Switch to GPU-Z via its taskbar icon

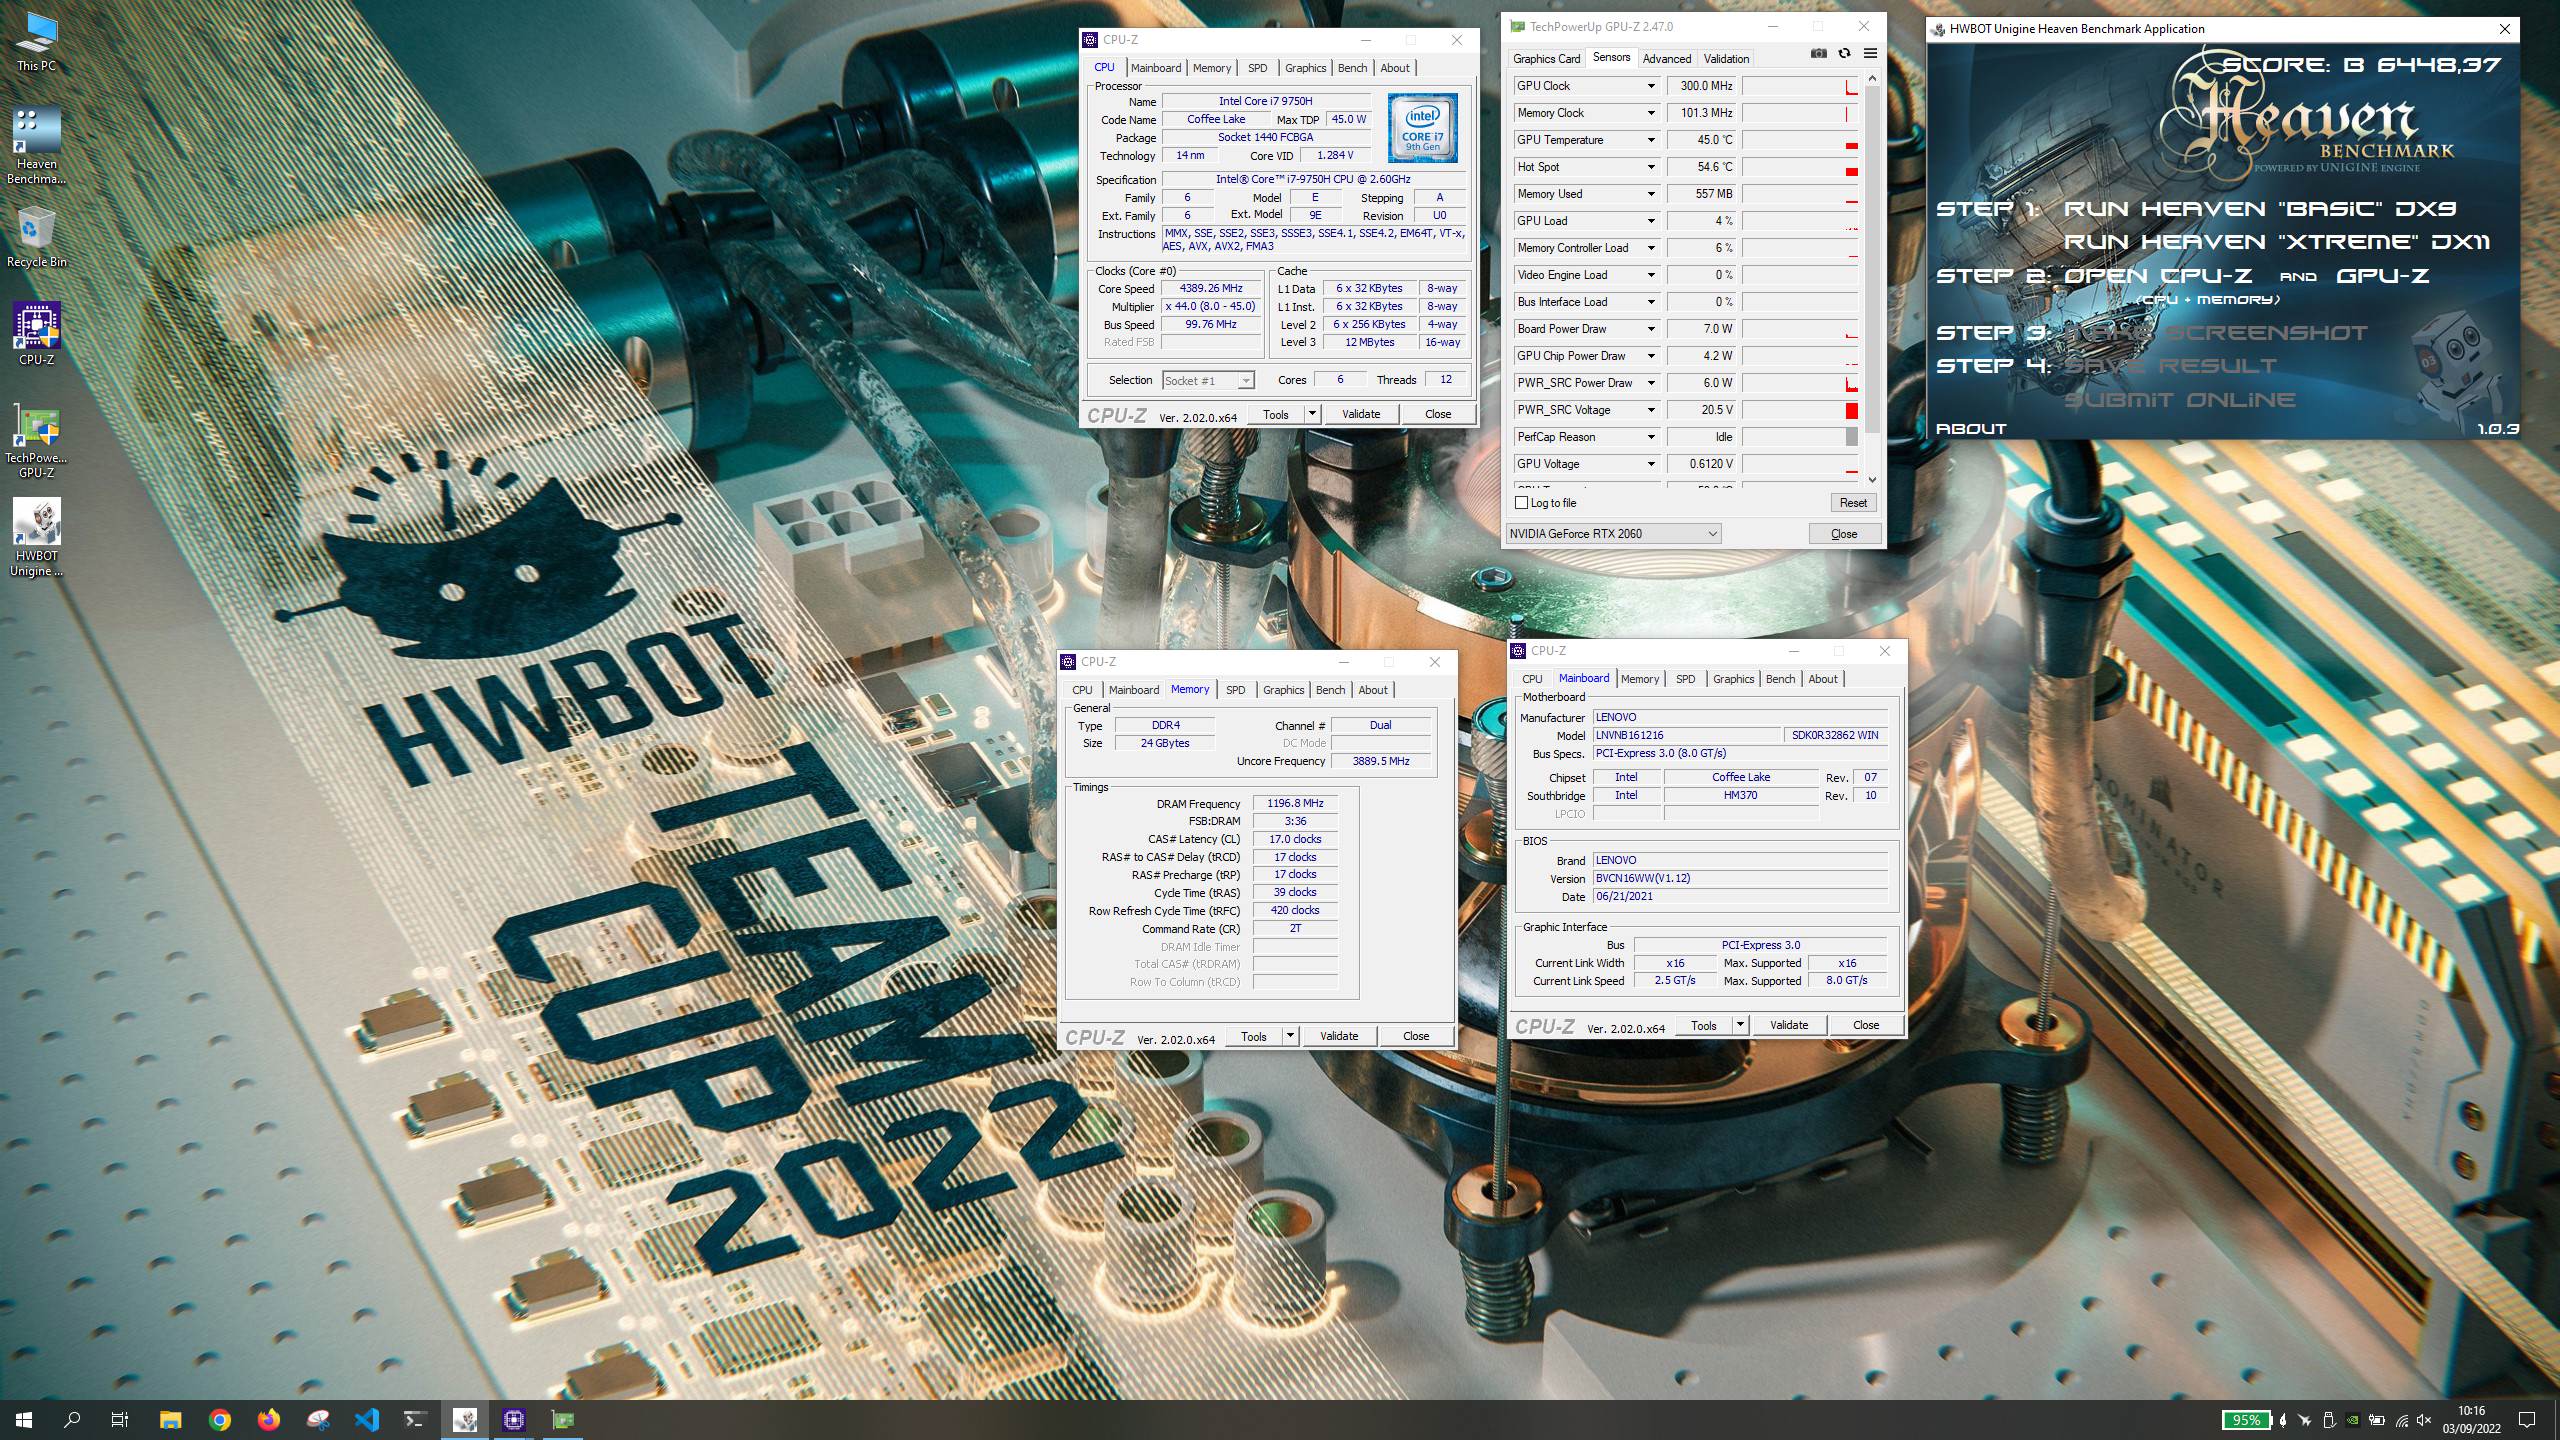(x=563, y=1419)
